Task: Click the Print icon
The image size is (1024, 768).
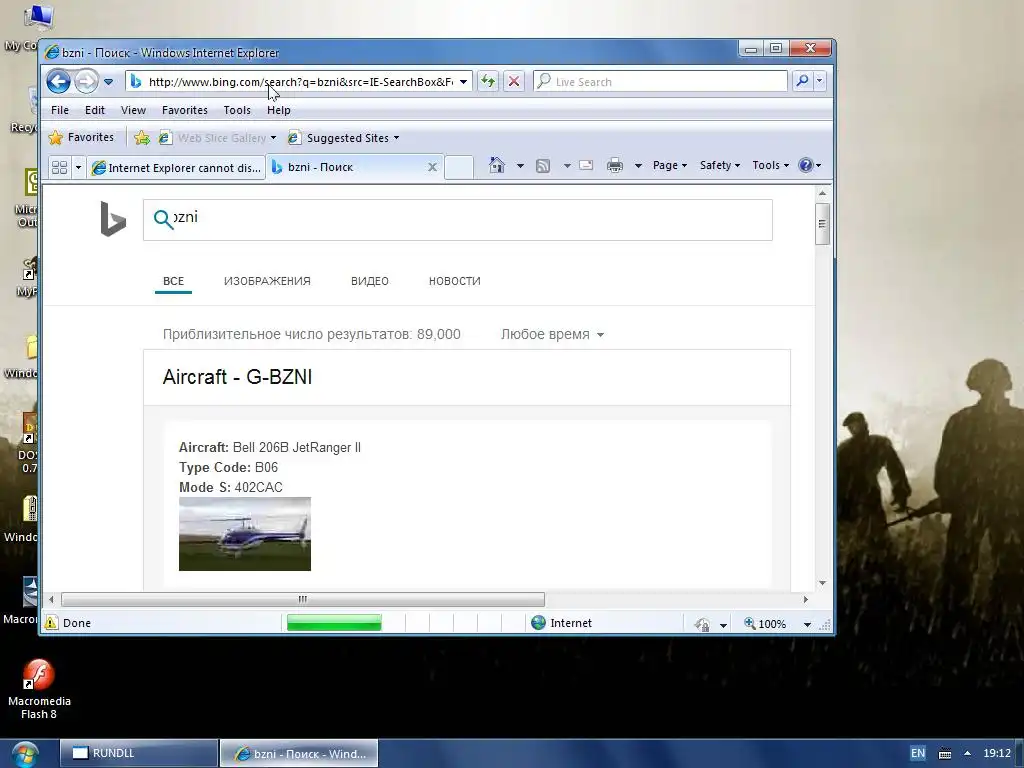Action: pos(615,165)
